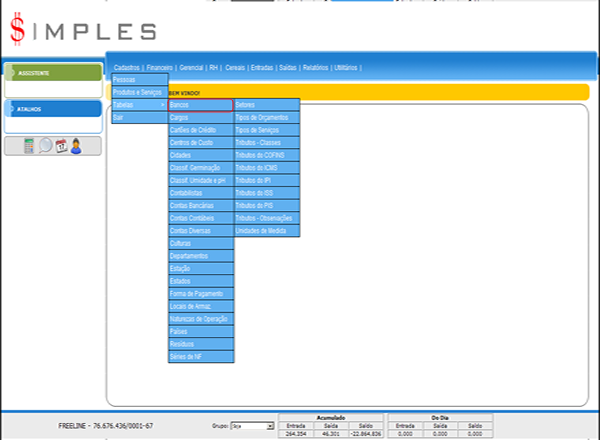The width and height of the screenshot is (600, 440).
Task: Click Produtos e Serviços menu item
Action: click(138, 92)
